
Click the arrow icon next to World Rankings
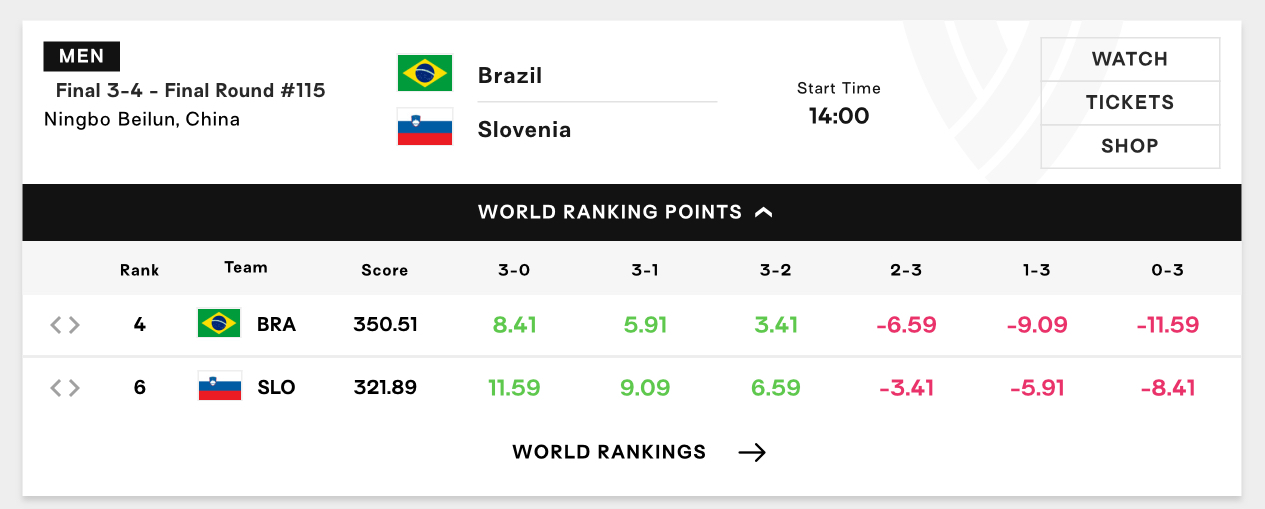pyautogui.click(x=752, y=452)
